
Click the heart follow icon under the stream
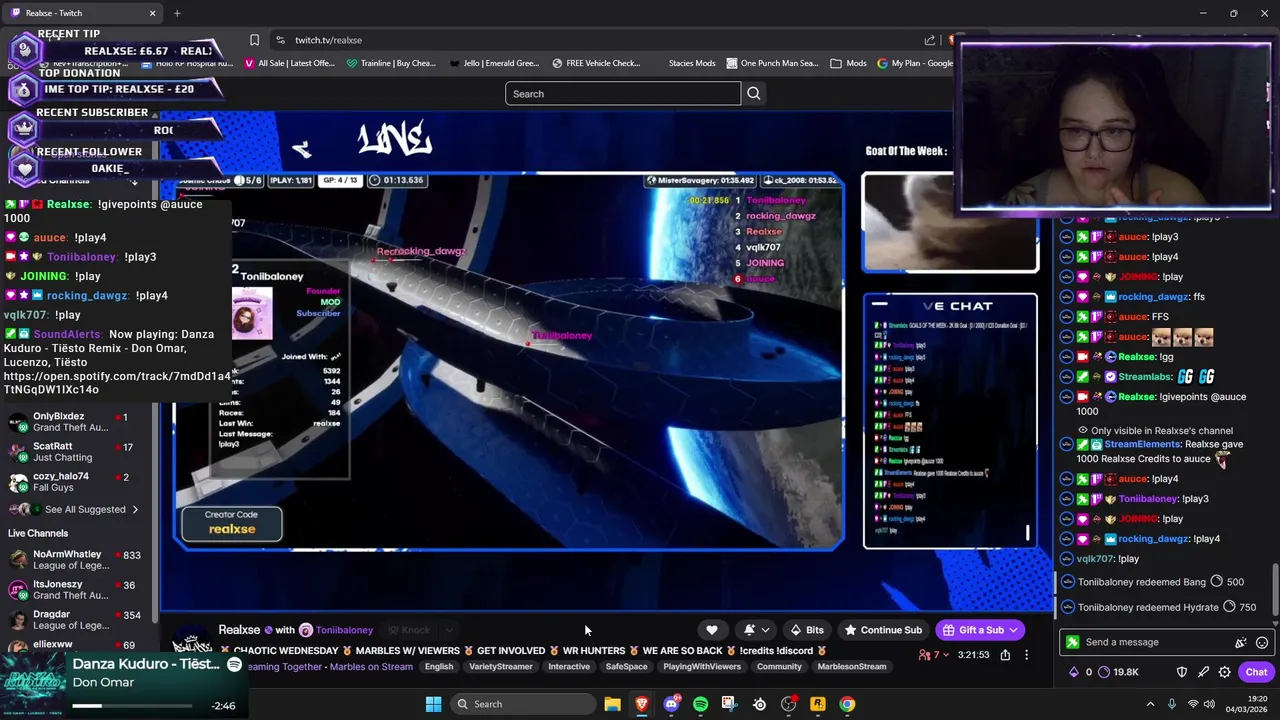click(711, 630)
